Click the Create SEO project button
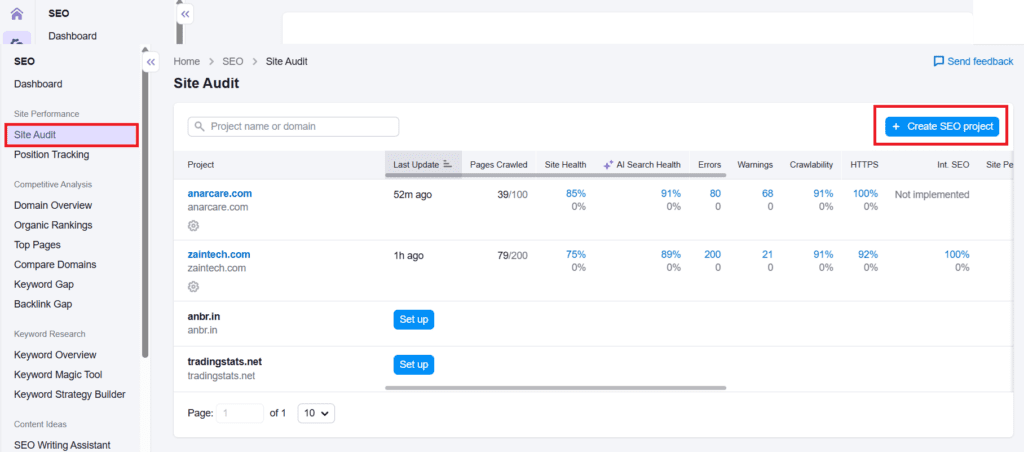1024x452 pixels. pyautogui.click(x=941, y=127)
